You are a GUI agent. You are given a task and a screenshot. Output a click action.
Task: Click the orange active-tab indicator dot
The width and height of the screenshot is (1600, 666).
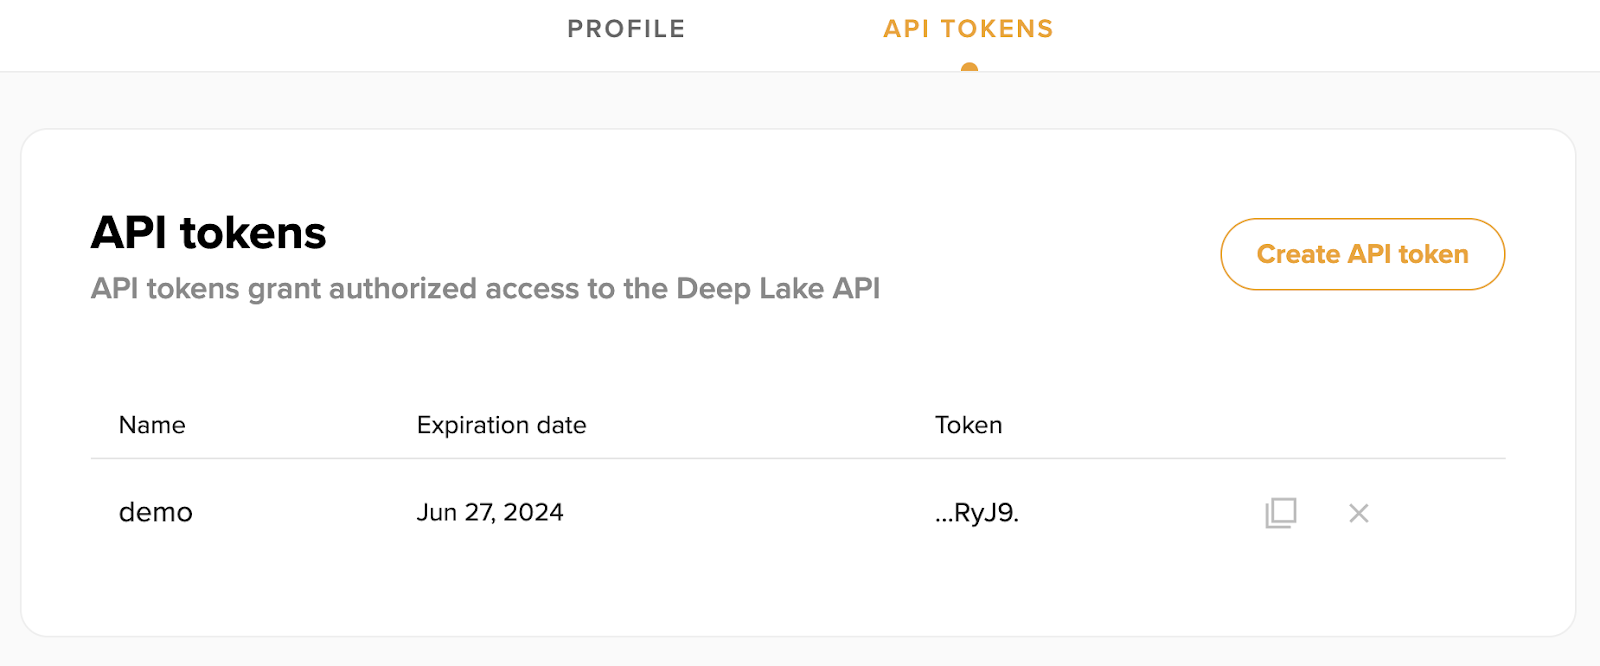click(x=968, y=68)
